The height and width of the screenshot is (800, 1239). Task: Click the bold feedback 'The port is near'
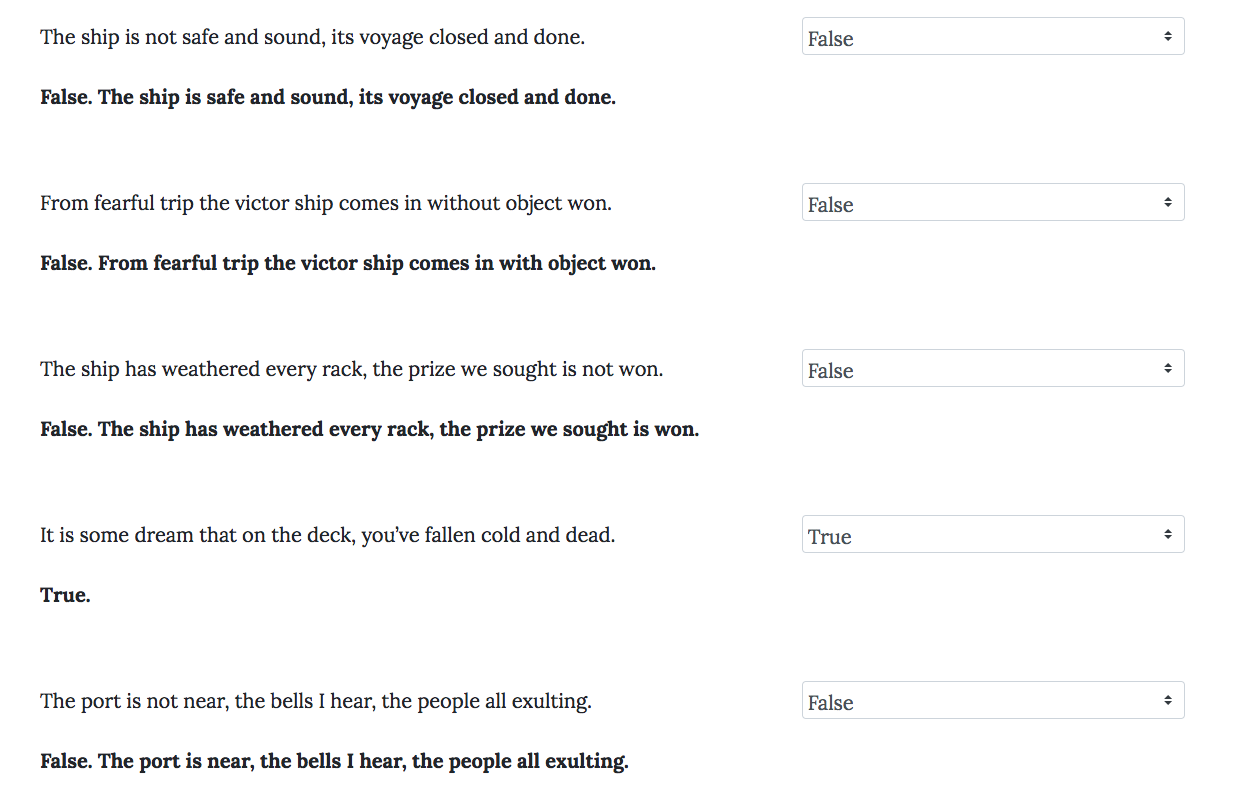tap(334, 762)
